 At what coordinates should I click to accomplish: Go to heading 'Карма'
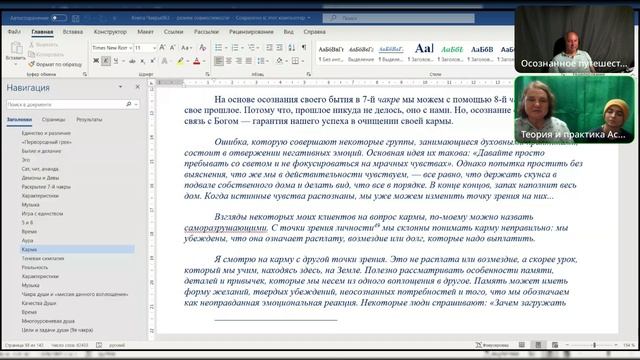(x=77, y=249)
